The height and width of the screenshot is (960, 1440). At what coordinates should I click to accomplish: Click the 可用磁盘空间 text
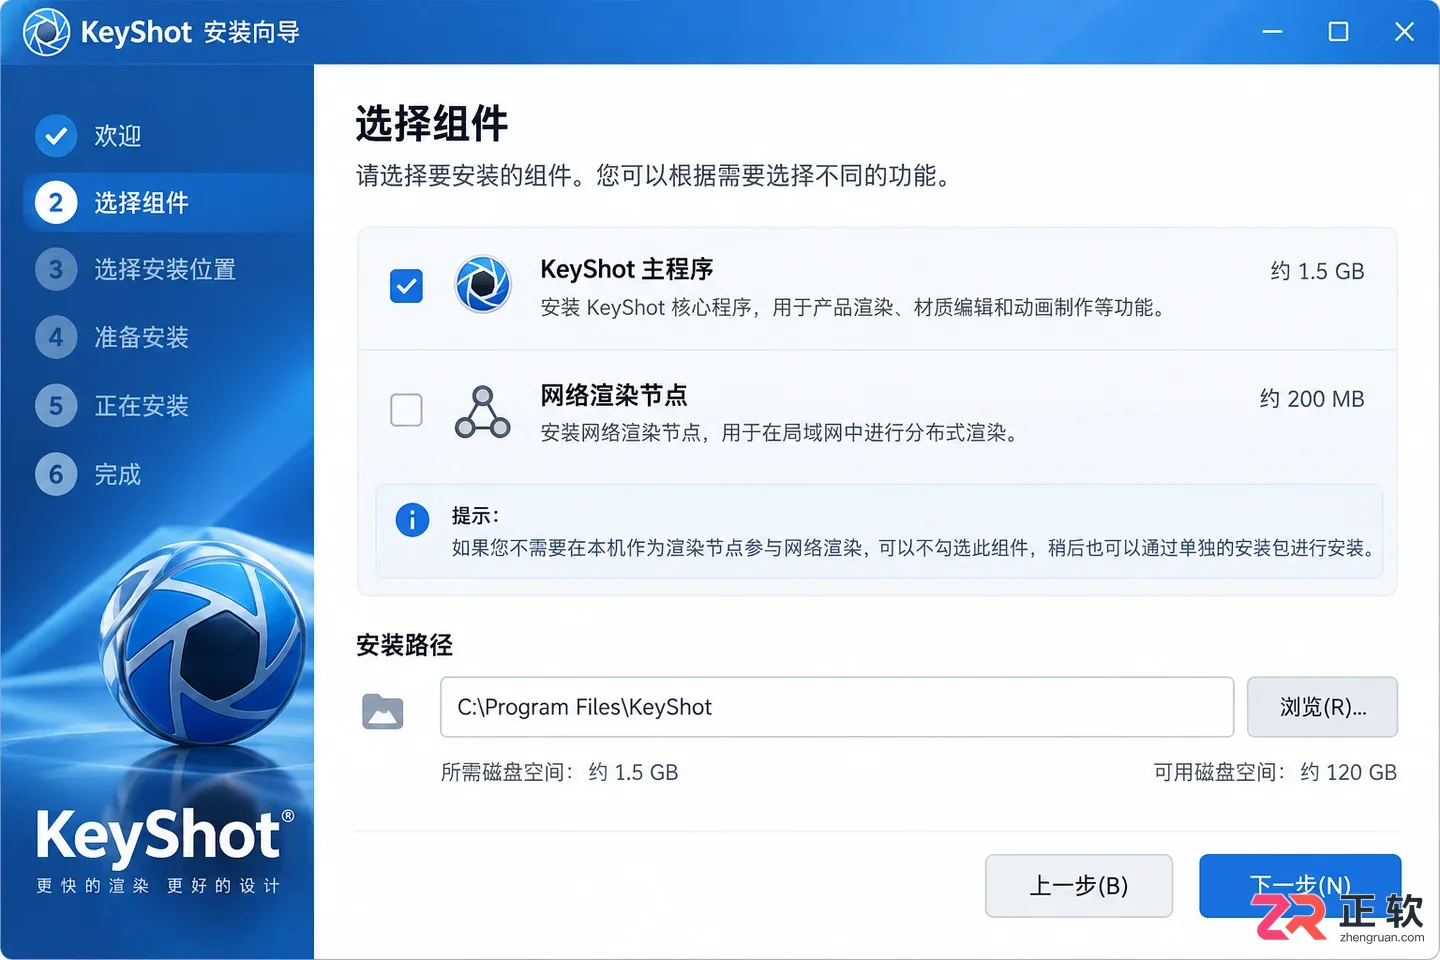coord(1275,772)
